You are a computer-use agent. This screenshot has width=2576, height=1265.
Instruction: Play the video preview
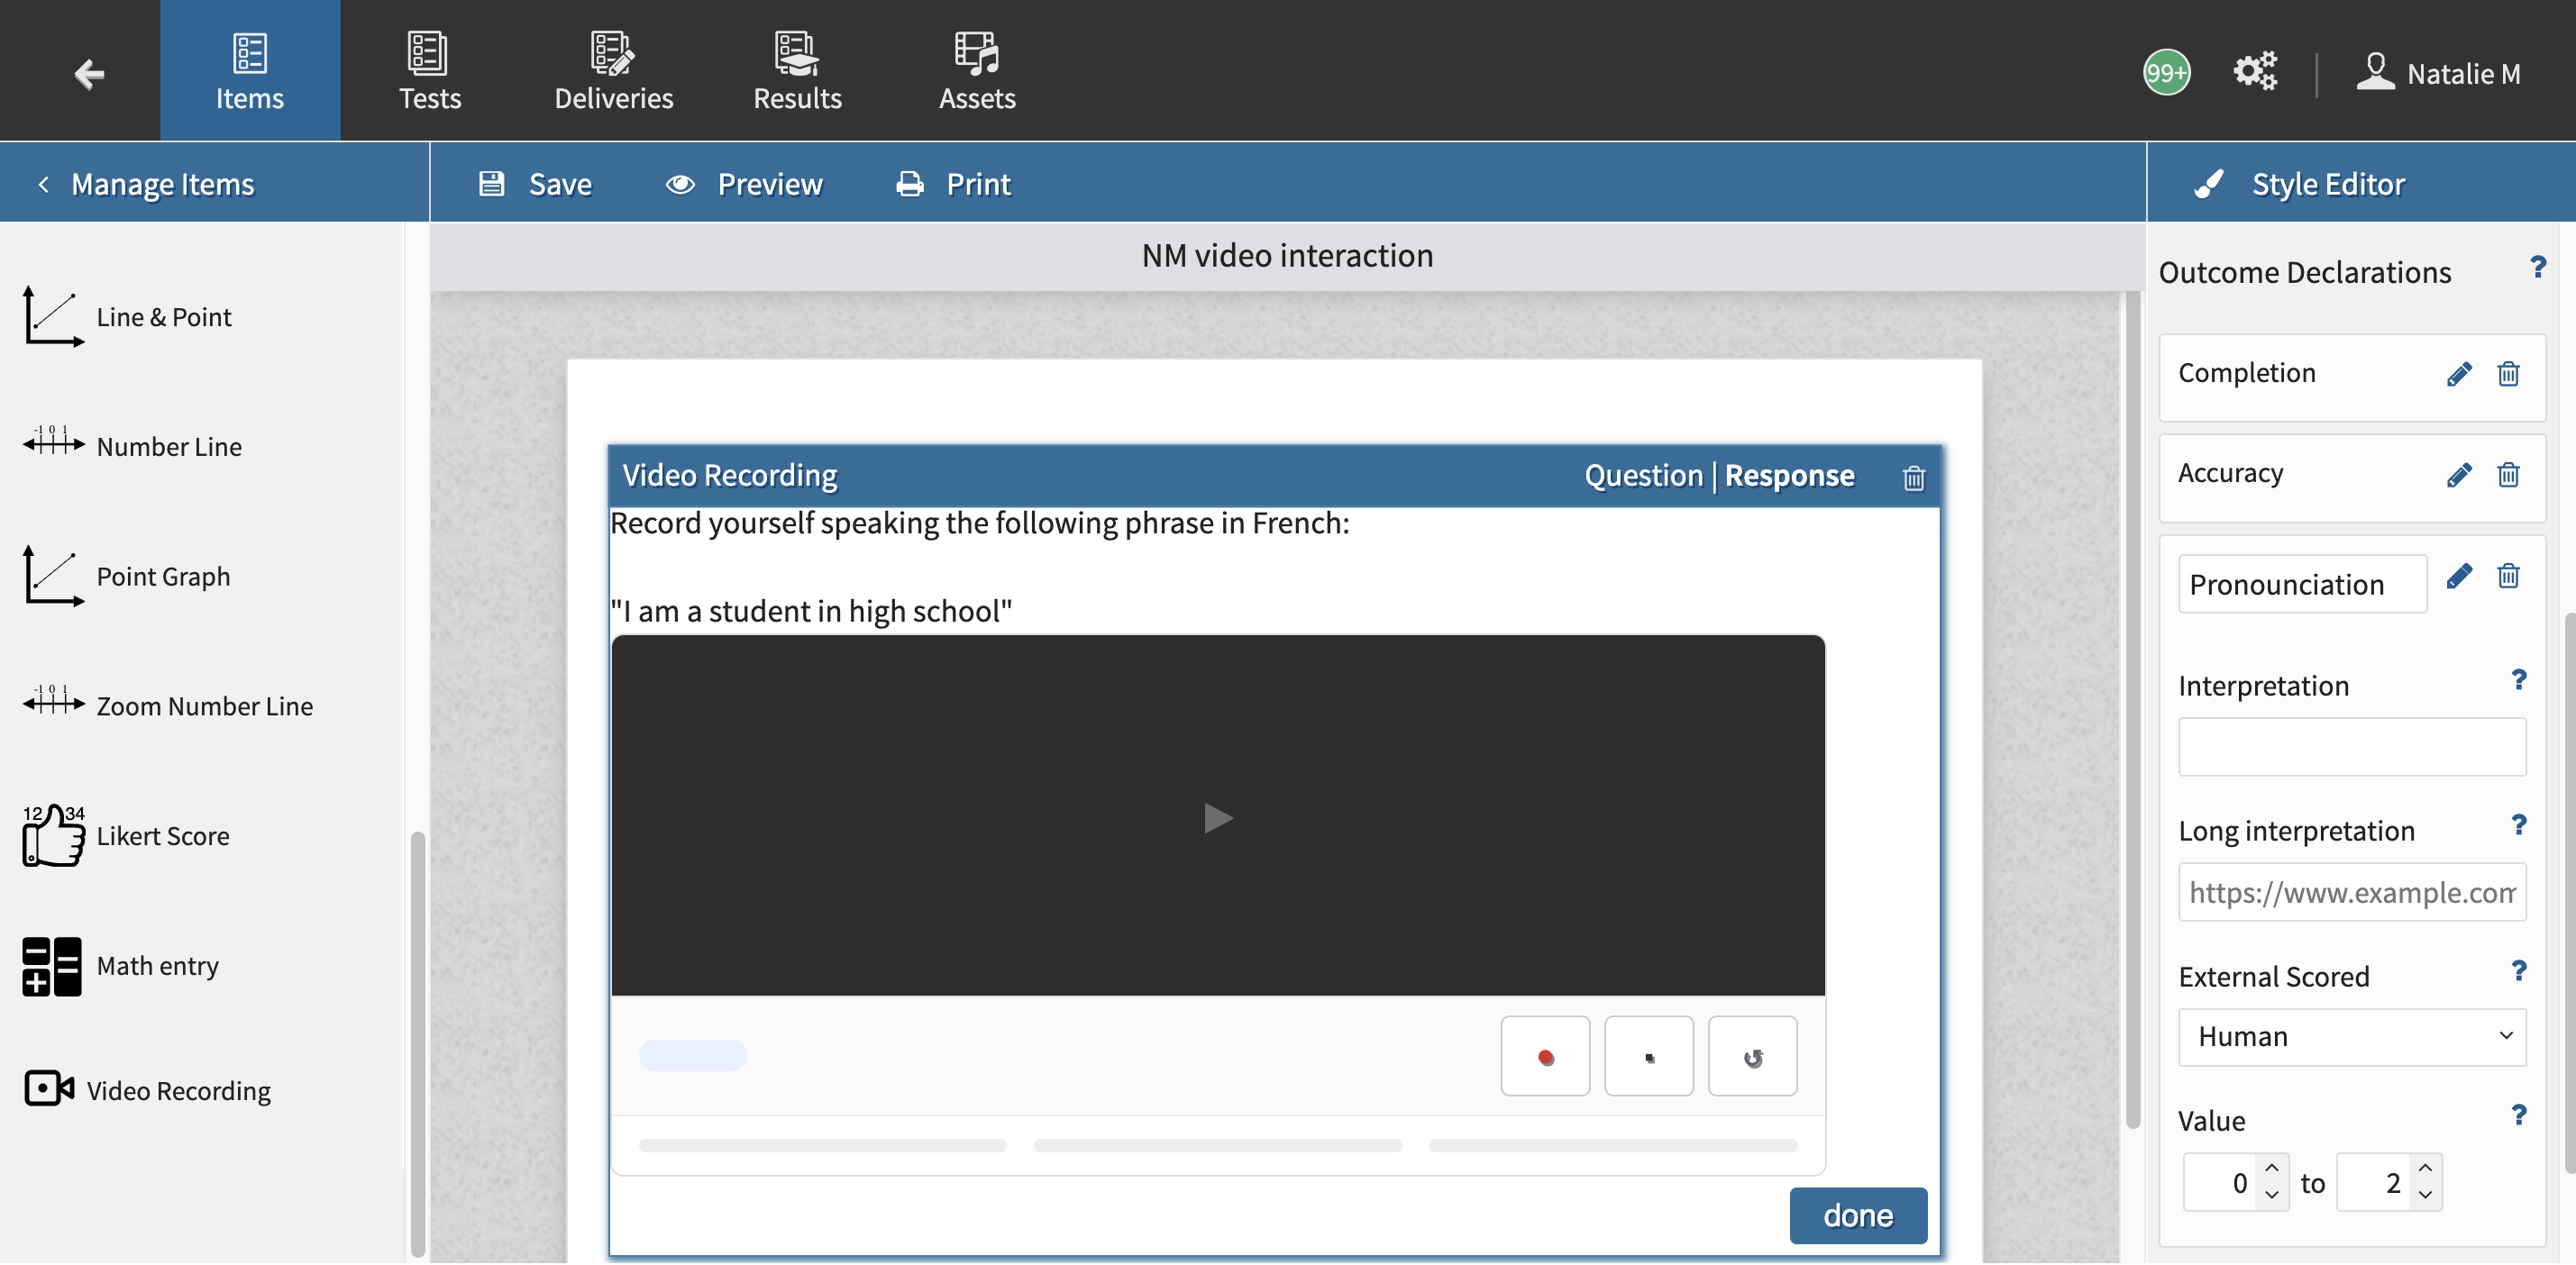(x=1217, y=817)
